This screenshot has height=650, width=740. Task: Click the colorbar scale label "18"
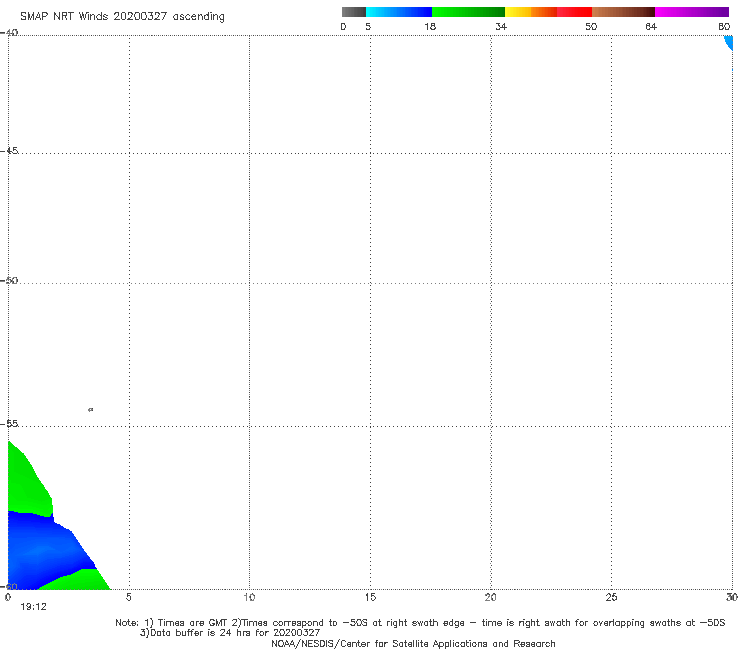430,26
